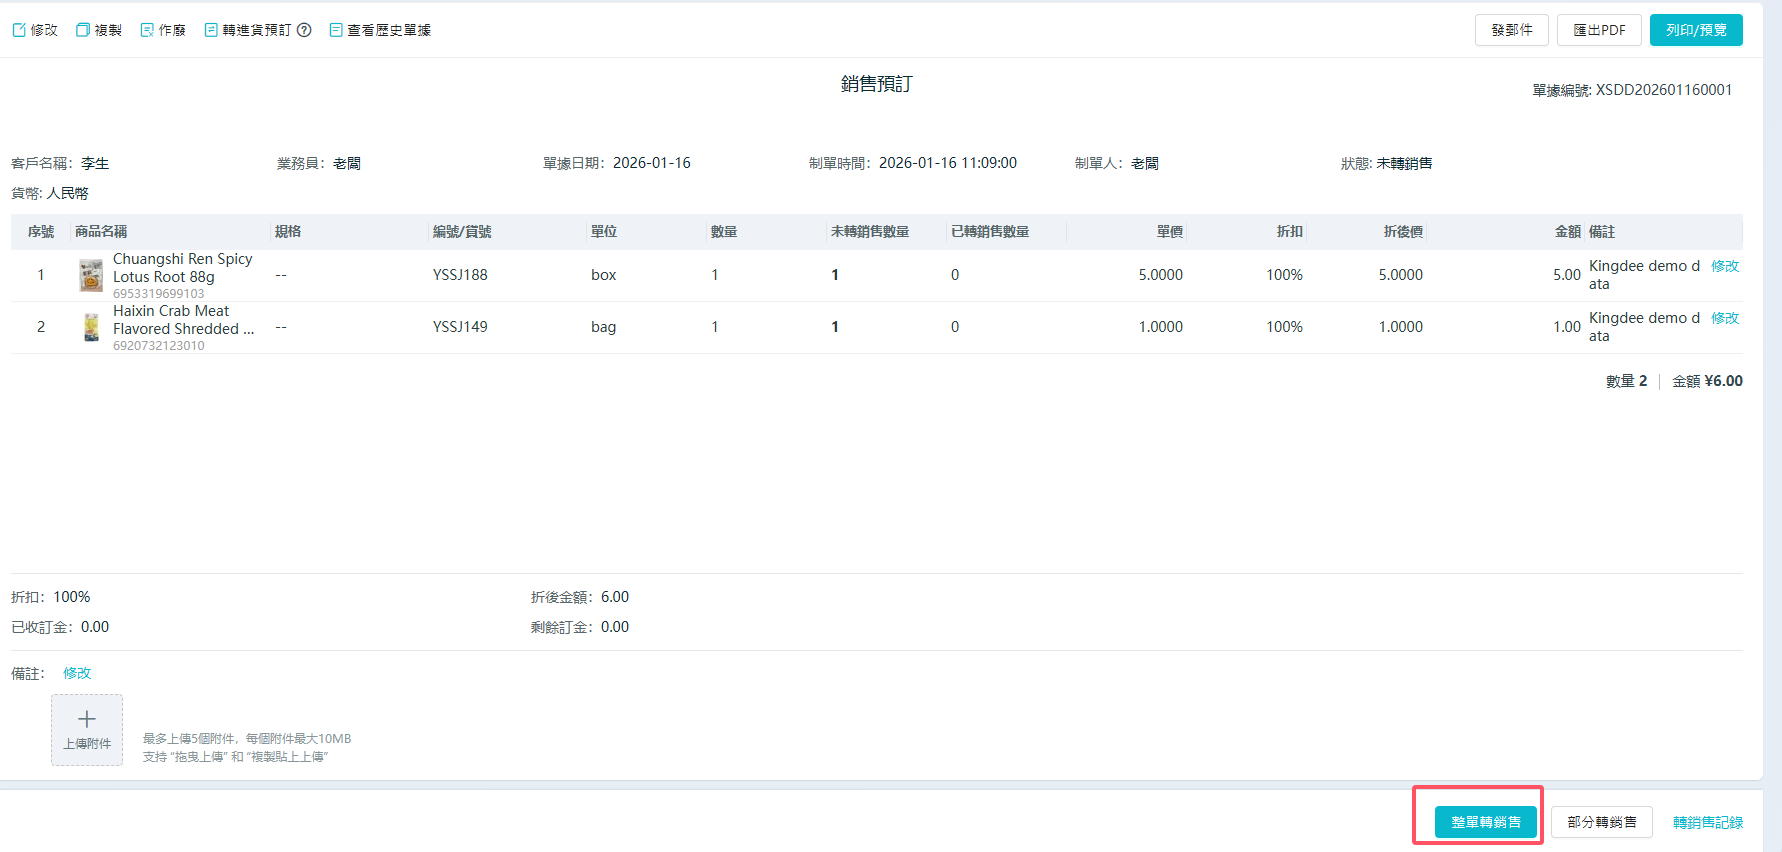Click the 修改 edit icon in toolbar
Image resolution: width=1782 pixels, height=852 pixels.
19,30
